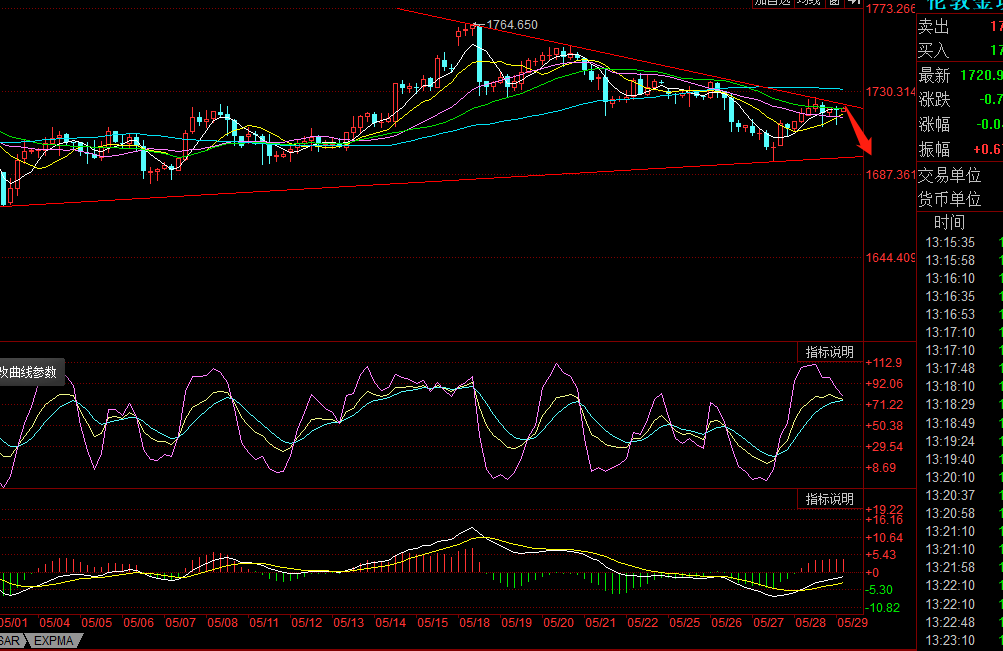Click the 涨幅 percent change label
1003x651 pixels.
point(935,124)
